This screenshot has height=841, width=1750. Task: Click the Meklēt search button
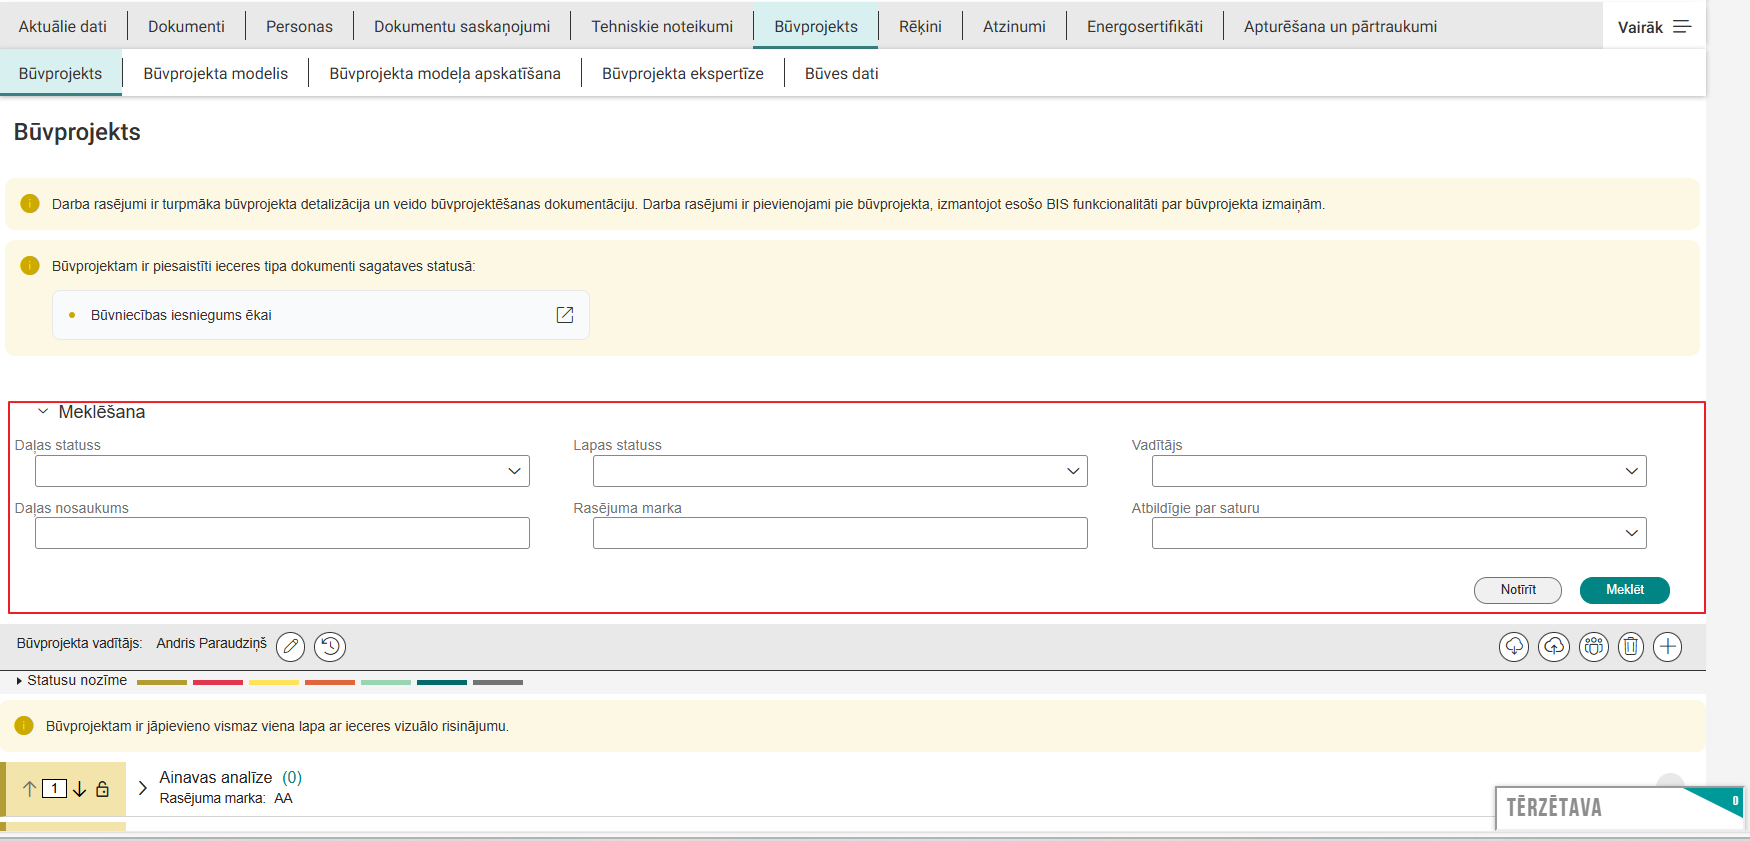1624,590
